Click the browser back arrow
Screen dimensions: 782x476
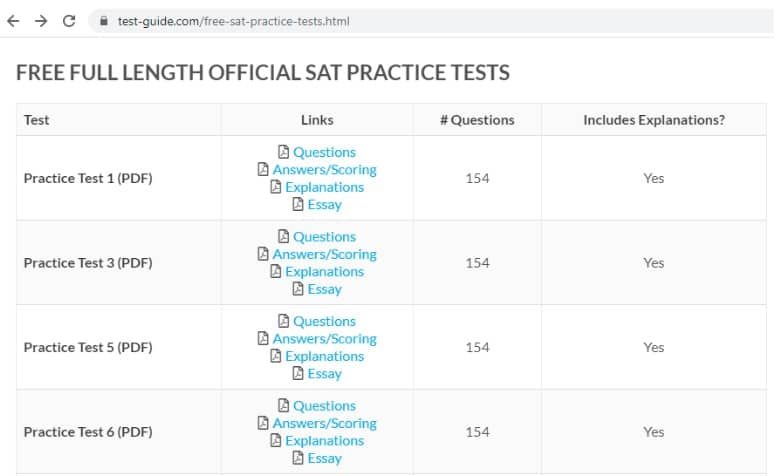(x=13, y=20)
